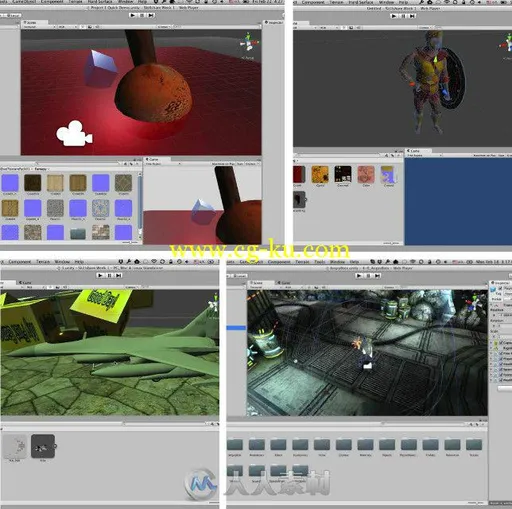The height and width of the screenshot is (509, 512).
Task: Open the Prefabs folder in Project panel
Action: click(x=430, y=447)
